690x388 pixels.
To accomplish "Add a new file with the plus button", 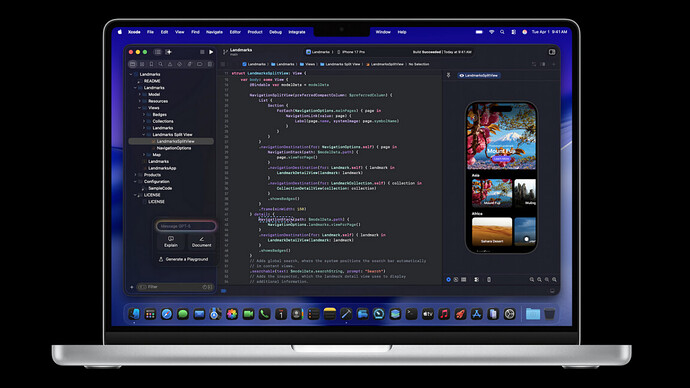I will [x=132, y=287].
